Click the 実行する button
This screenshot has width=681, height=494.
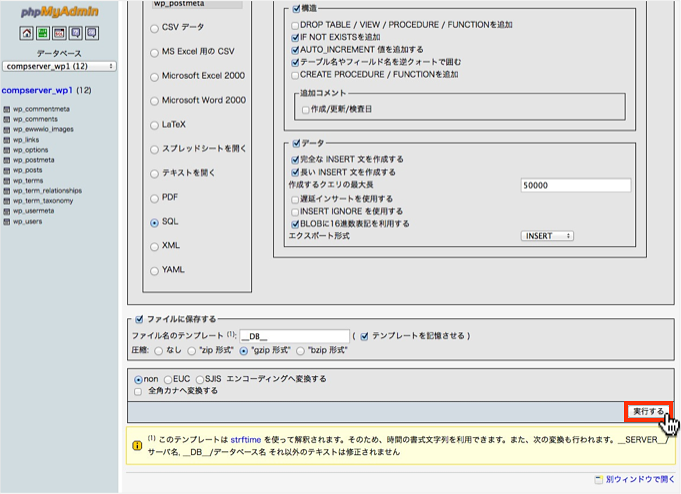click(648, 411)
